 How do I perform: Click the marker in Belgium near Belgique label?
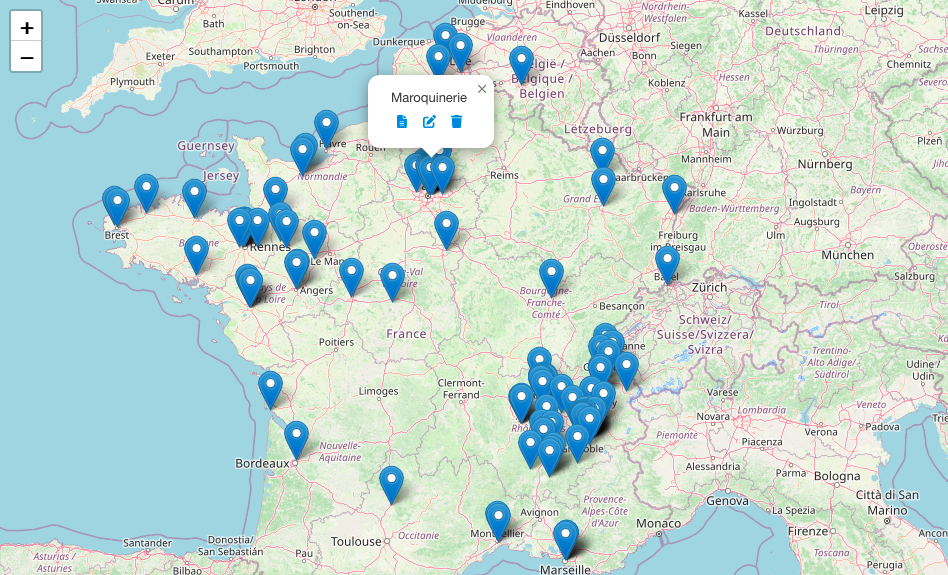click(521, 65)
